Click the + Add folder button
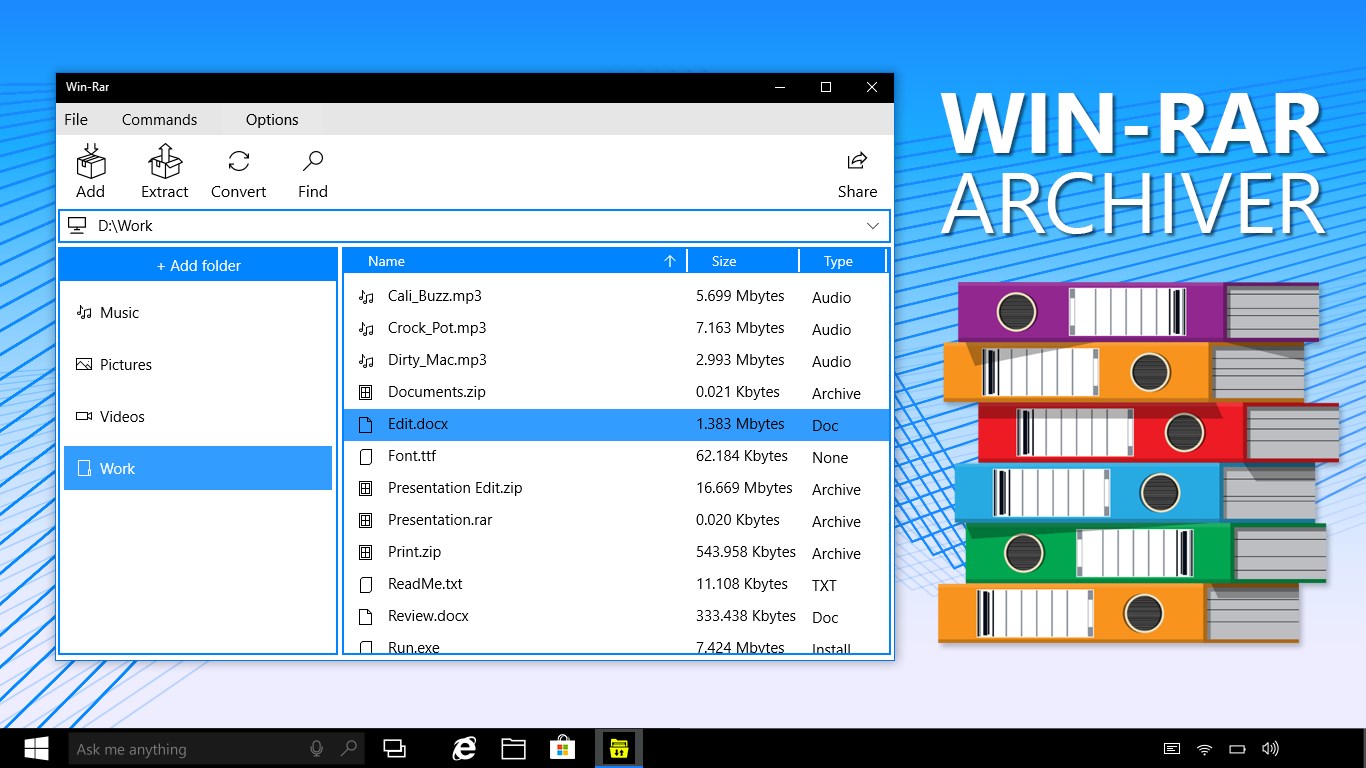Viewport: 1366px width, 768px height. 198,265
